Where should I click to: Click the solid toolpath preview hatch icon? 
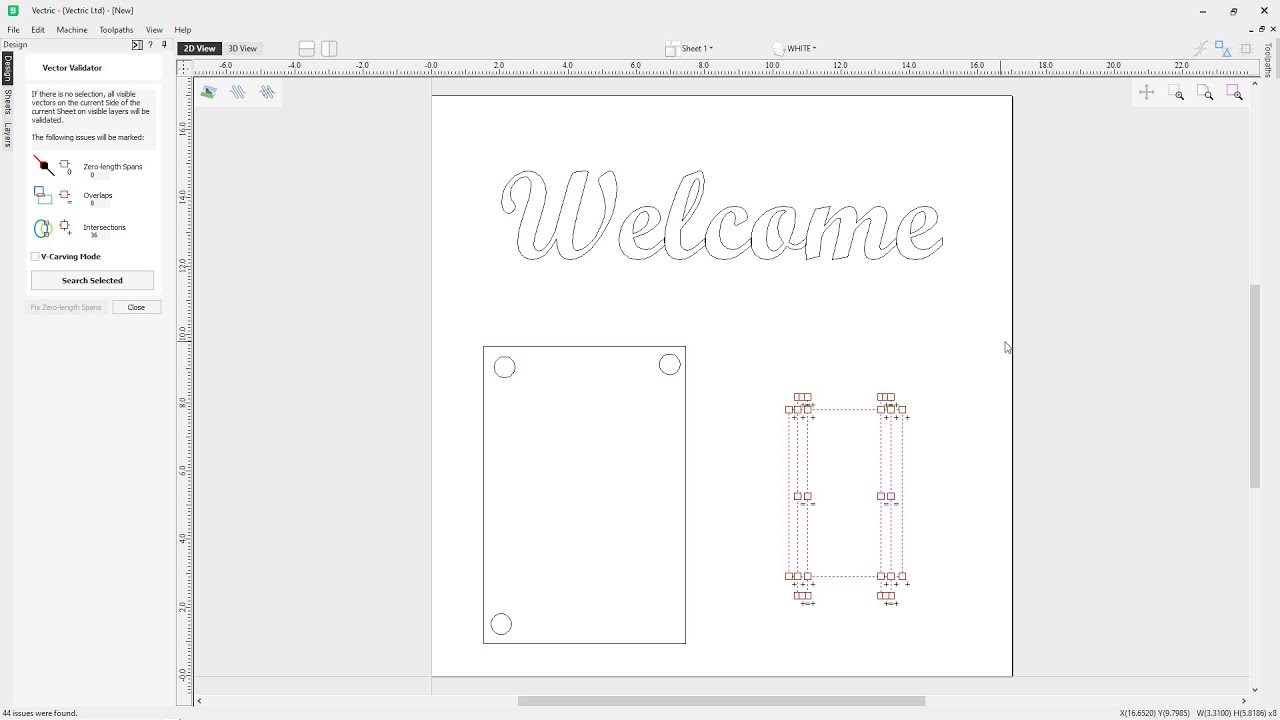click(267, 92)
